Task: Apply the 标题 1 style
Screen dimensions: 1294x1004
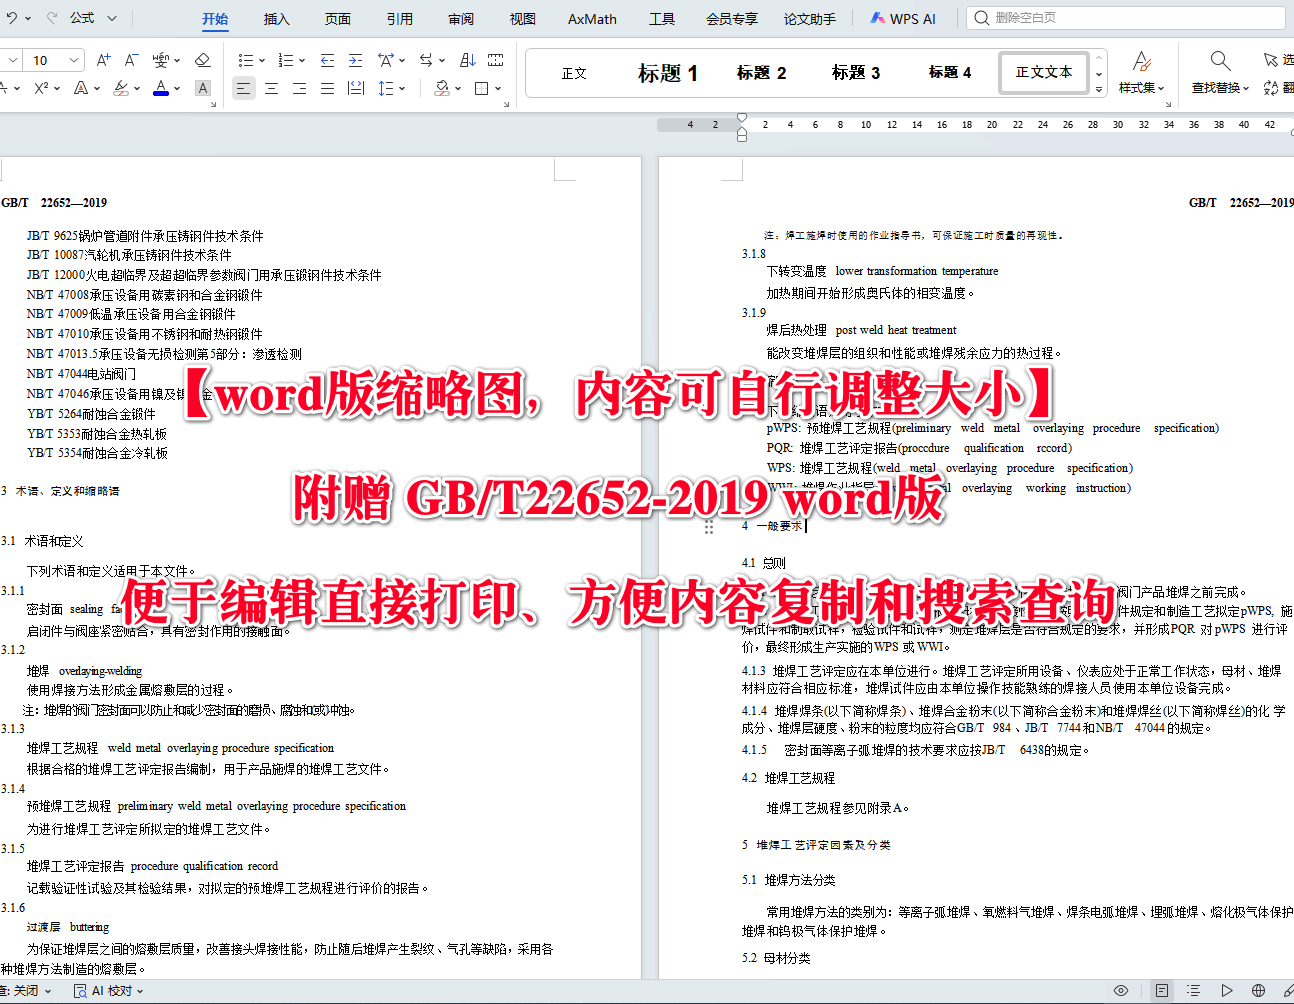Action: click(667, 72)
